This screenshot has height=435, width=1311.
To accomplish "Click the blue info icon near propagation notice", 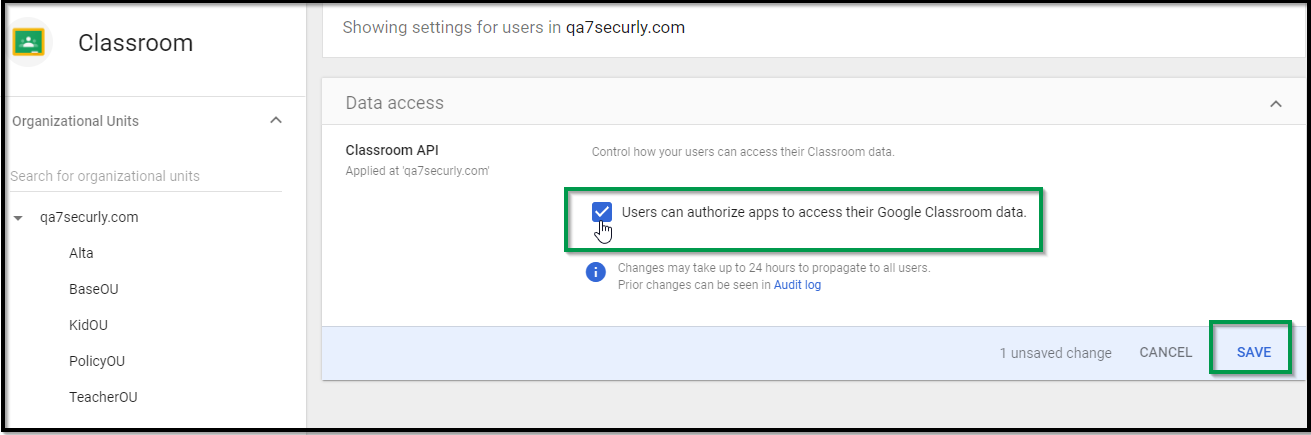I will click(596, 272).
